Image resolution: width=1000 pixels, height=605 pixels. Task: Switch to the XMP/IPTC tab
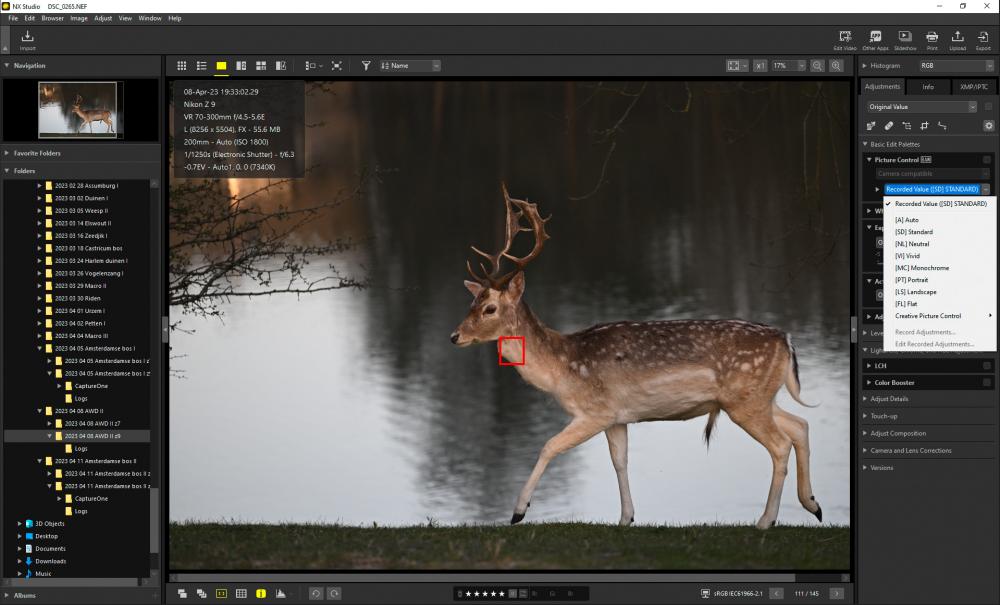[x=973, y=87]
